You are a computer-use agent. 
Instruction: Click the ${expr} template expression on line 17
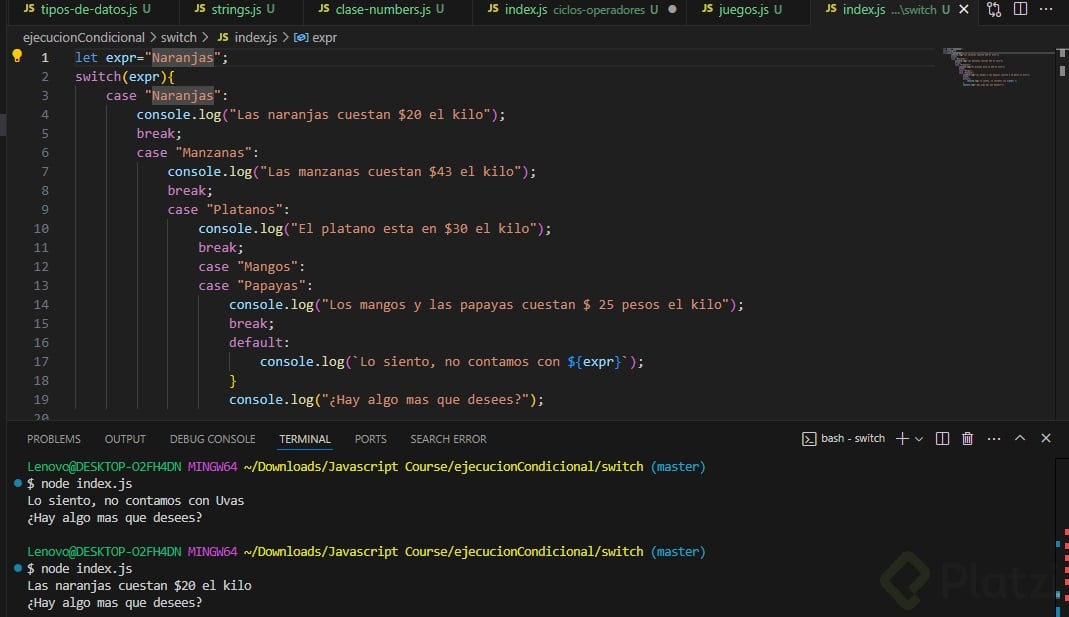pyautogui.click(x=594, y=361)
